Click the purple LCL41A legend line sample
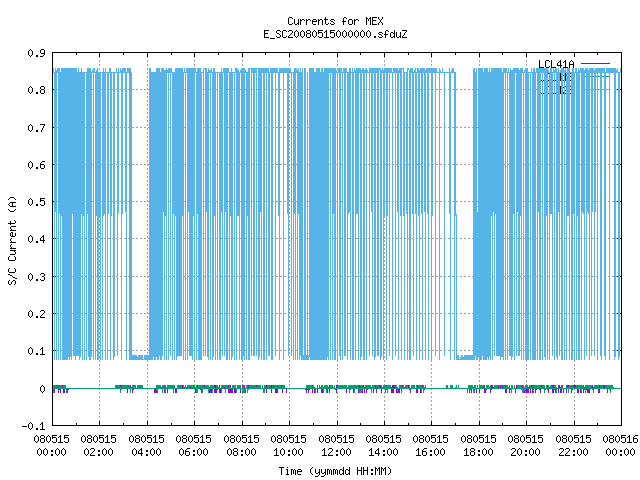Image resolution: width=640 pixels, height=480 pixels. click(x=595, y=64)
